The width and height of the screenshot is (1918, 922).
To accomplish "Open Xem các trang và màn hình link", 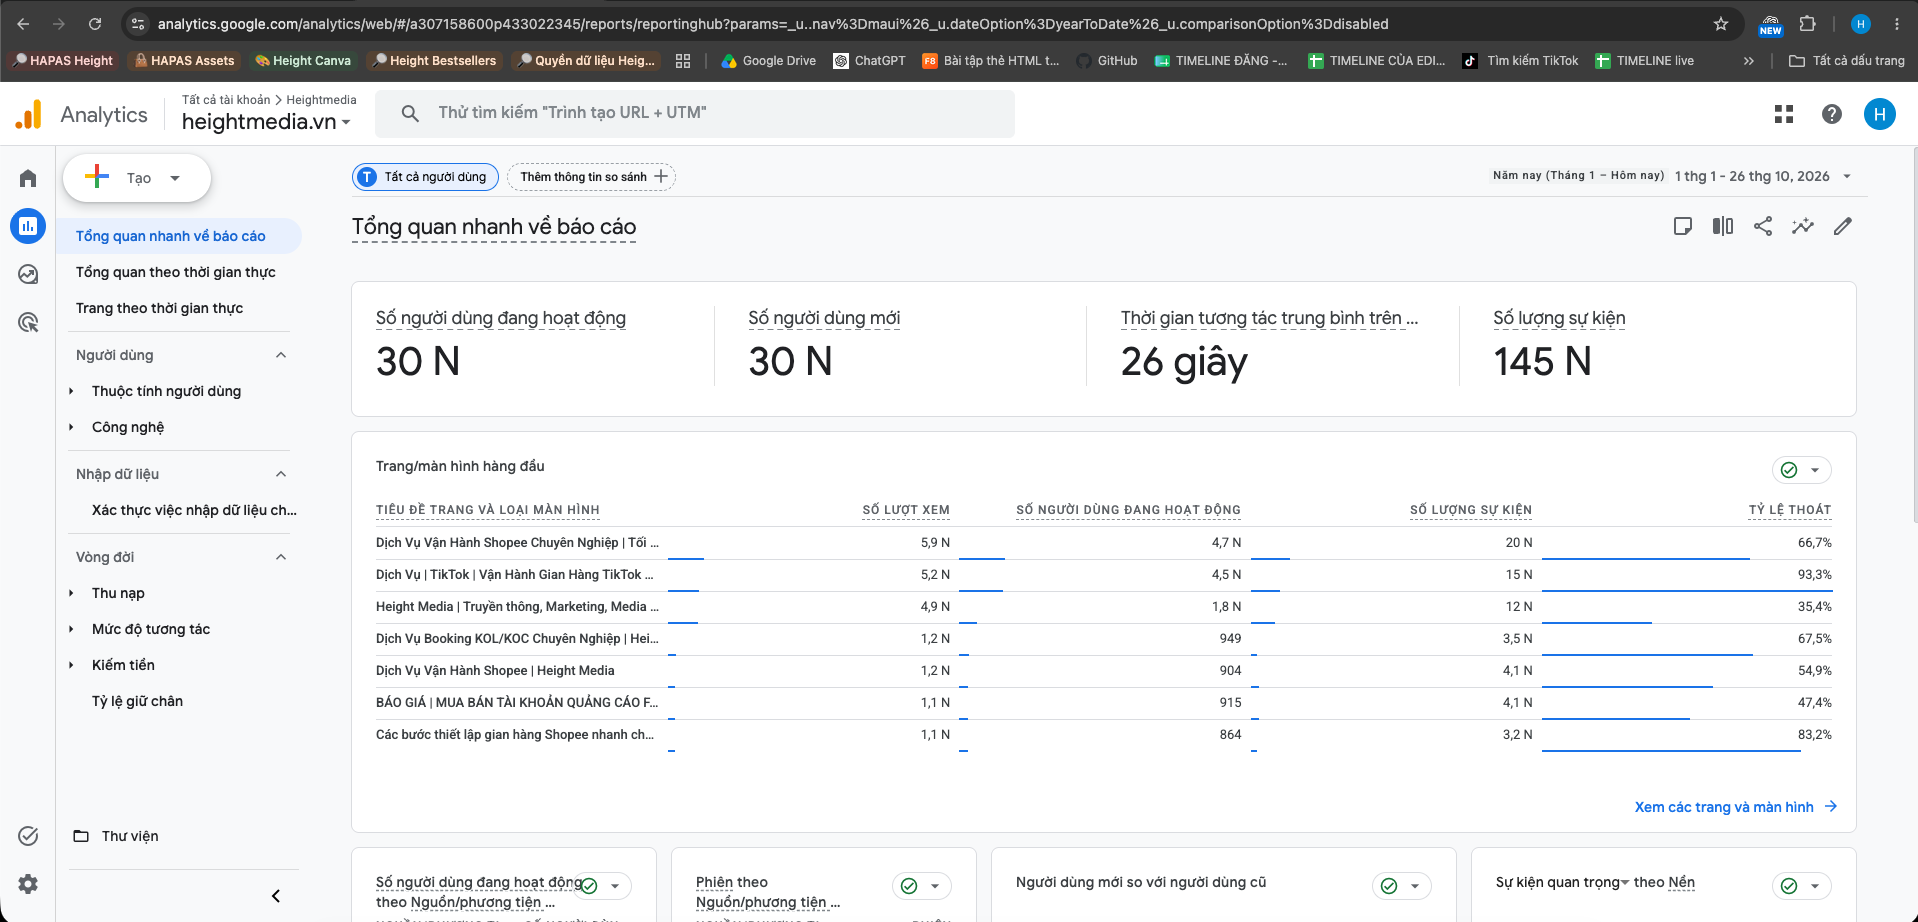I will (1735, 807).
